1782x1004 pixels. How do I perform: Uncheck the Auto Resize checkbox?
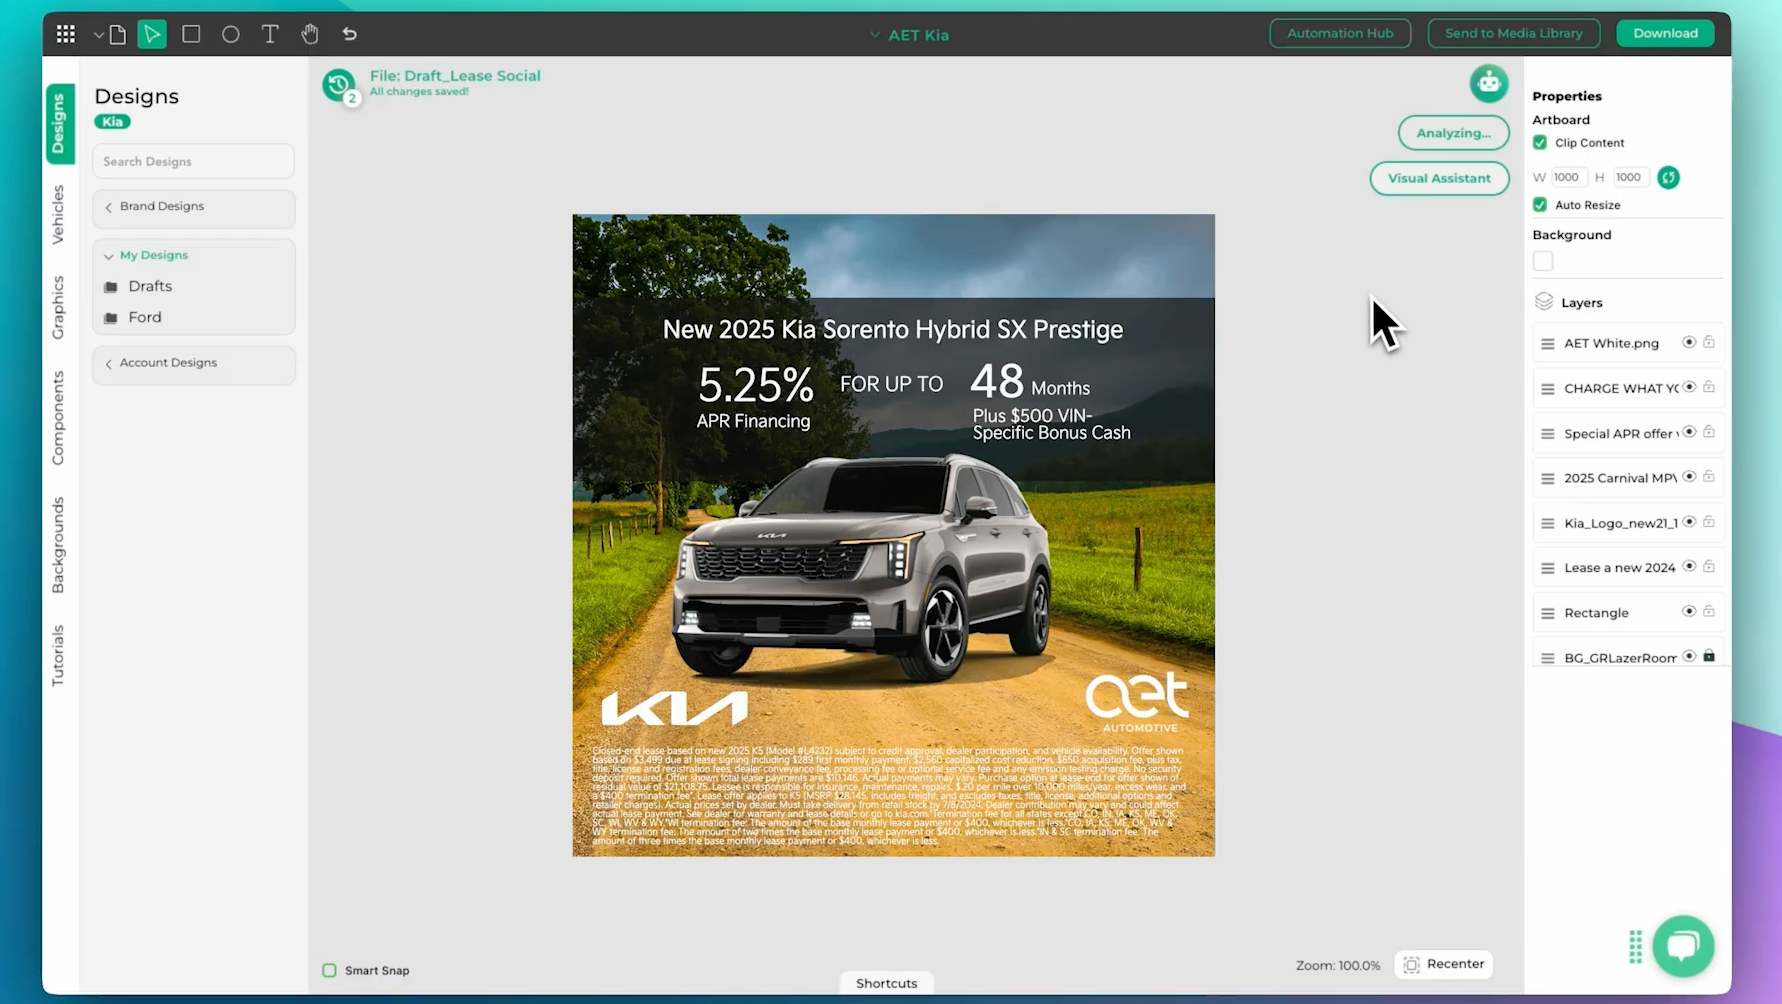1540,205
